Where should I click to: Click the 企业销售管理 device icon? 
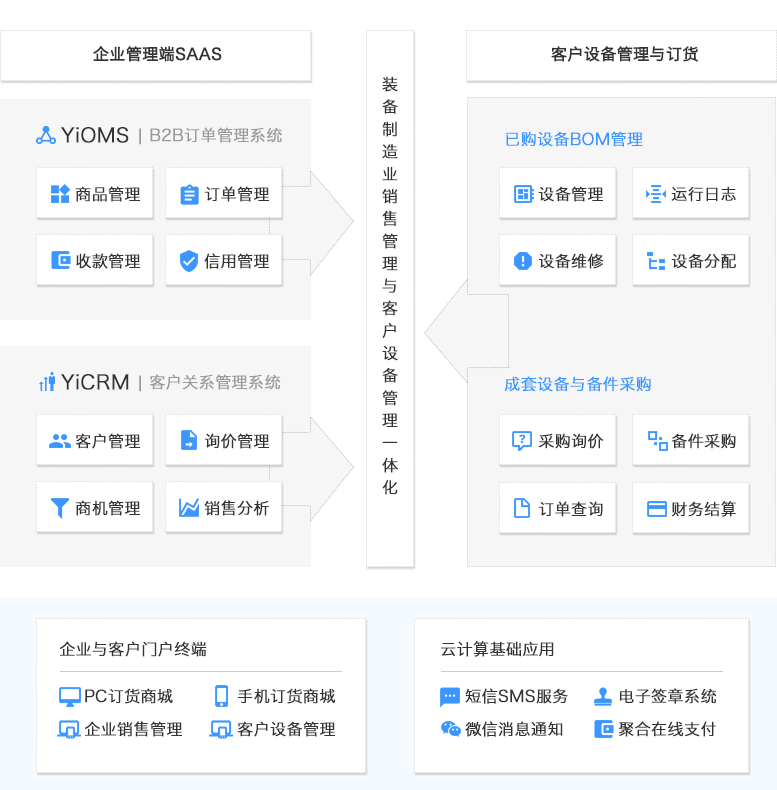pyautogui.click(x=69, y=730)
